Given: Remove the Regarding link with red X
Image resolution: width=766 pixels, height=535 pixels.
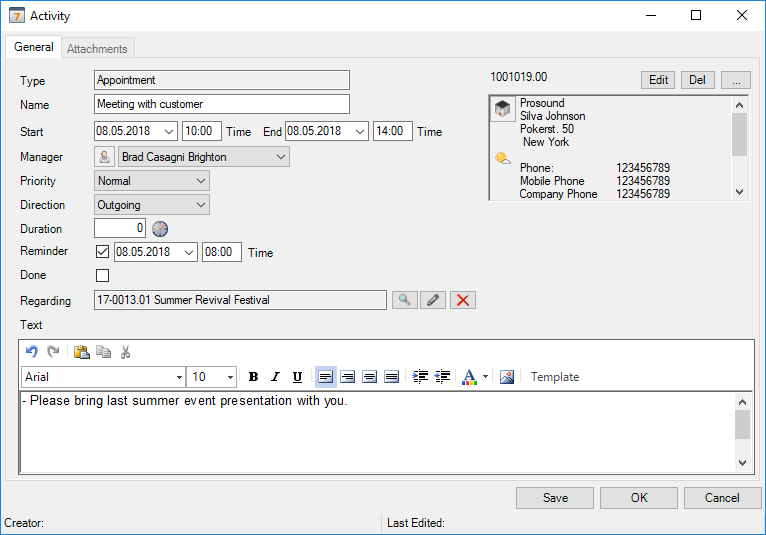Looking at the screenshot, I should [462, 300].
